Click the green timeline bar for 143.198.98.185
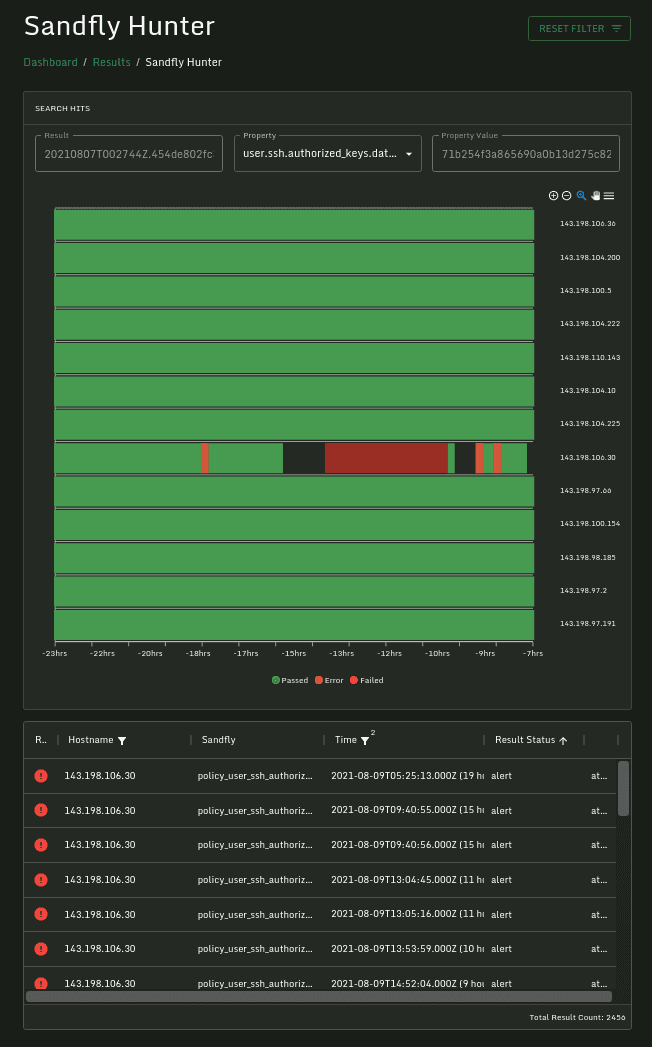Screen dimensions: 652x1047 pos(294,558)
